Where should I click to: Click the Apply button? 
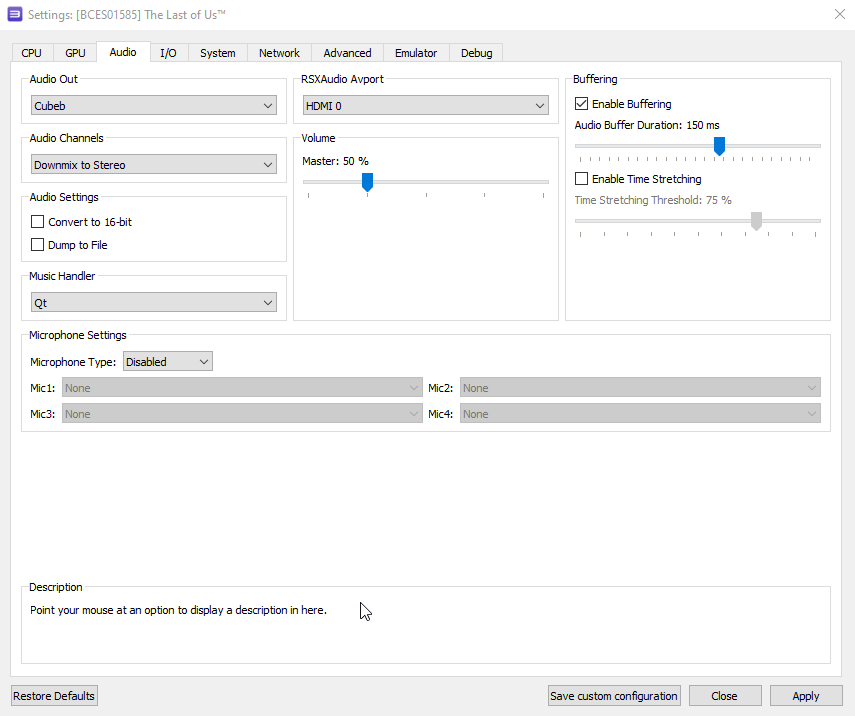pyautogui.click(x=805, y=696)
